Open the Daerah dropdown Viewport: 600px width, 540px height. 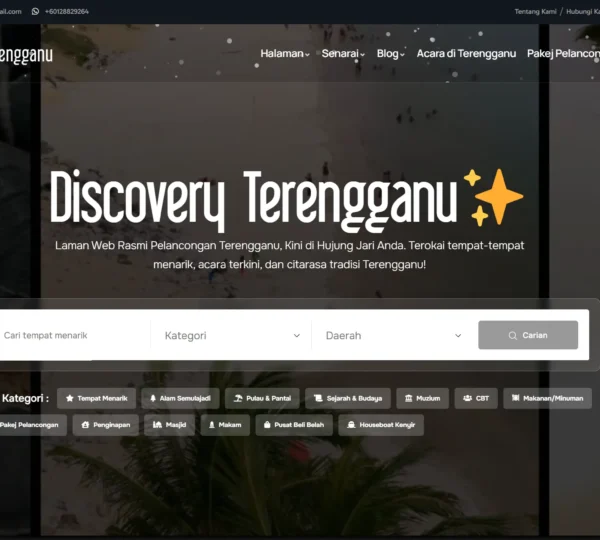393,336
